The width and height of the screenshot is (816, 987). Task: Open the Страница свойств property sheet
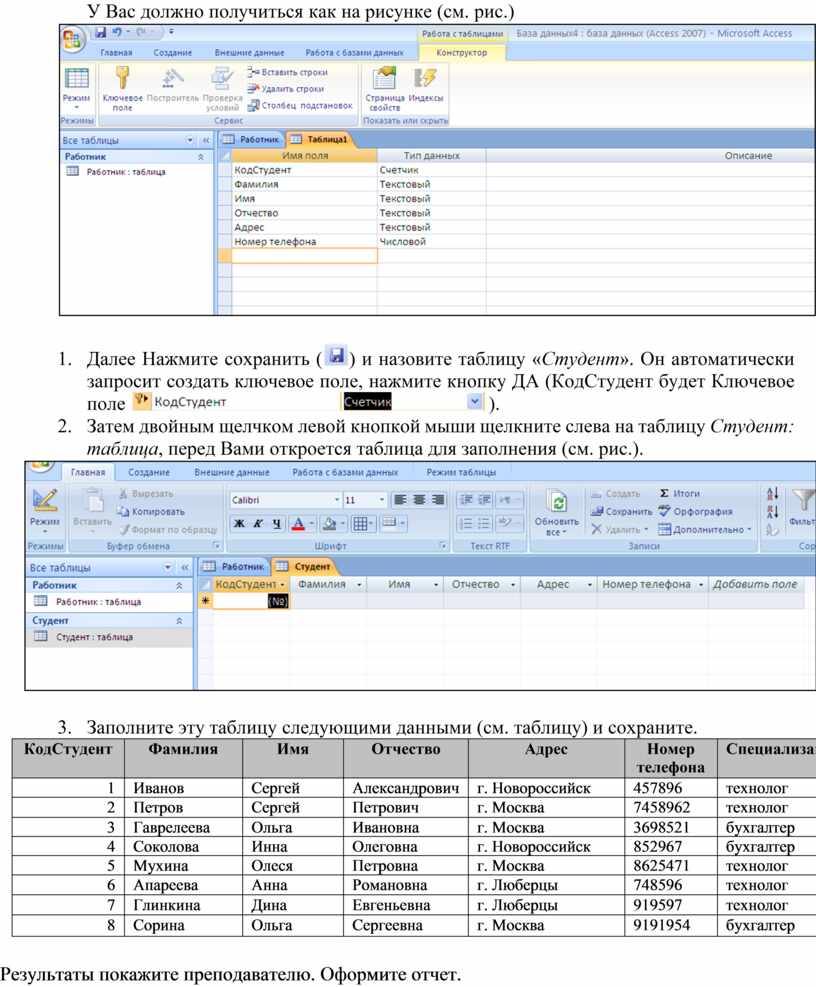coord(384,79)
